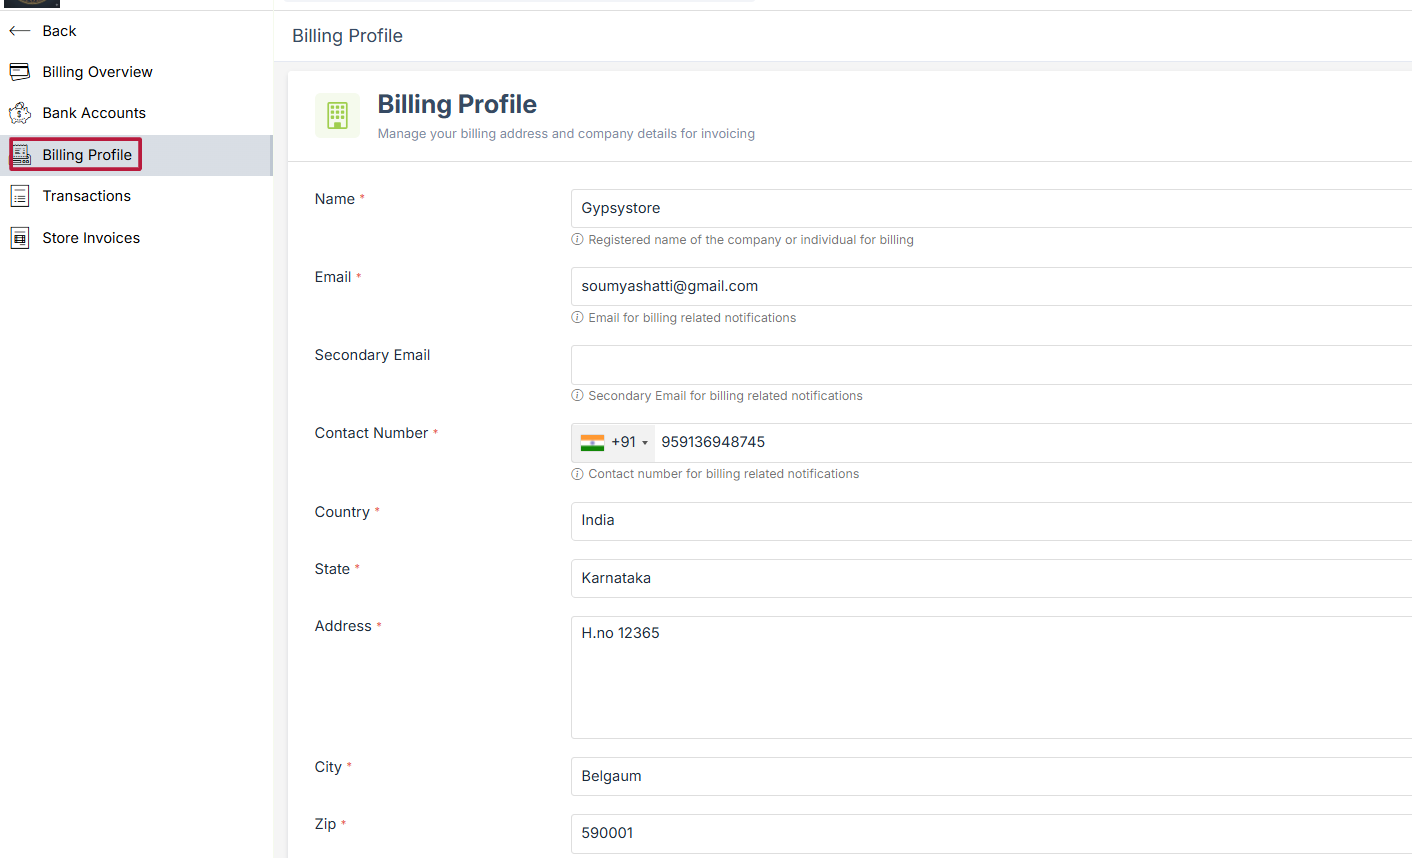The image size is (1412, 858).
Task: Expand the State dropdown showing Karnataka
Action: (x=990, y=578)
